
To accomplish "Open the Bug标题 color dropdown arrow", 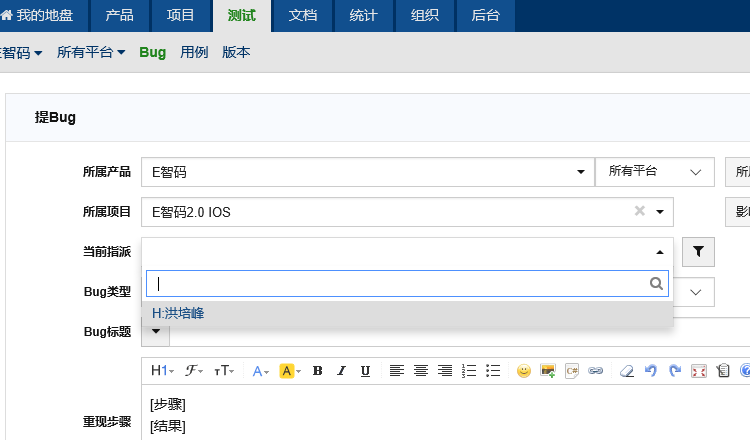I will 155,331.
